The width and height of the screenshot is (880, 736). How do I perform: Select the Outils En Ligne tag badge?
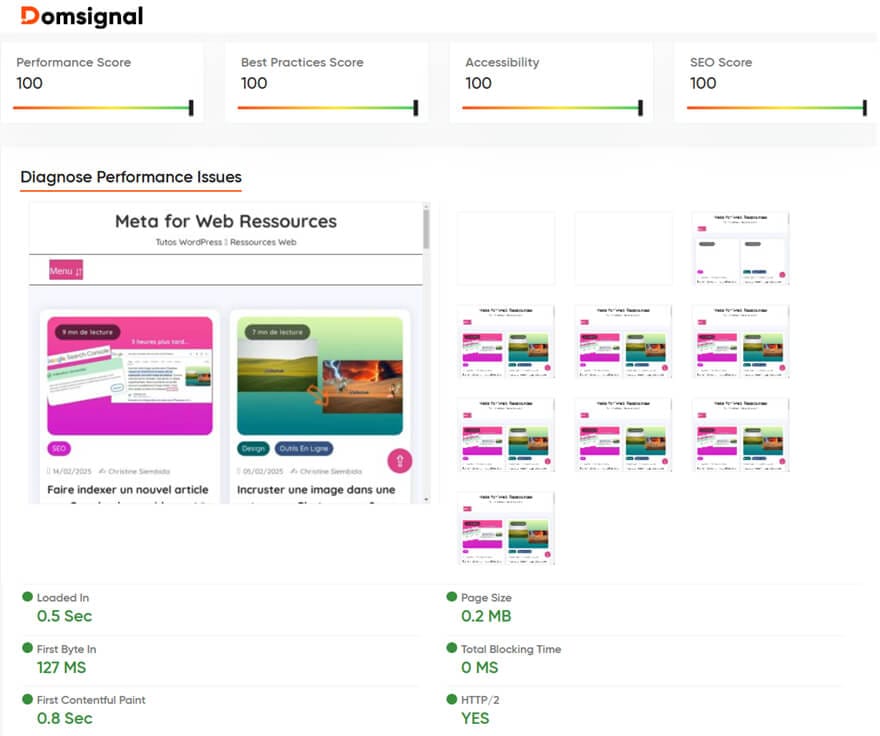(x=304, y=448)
